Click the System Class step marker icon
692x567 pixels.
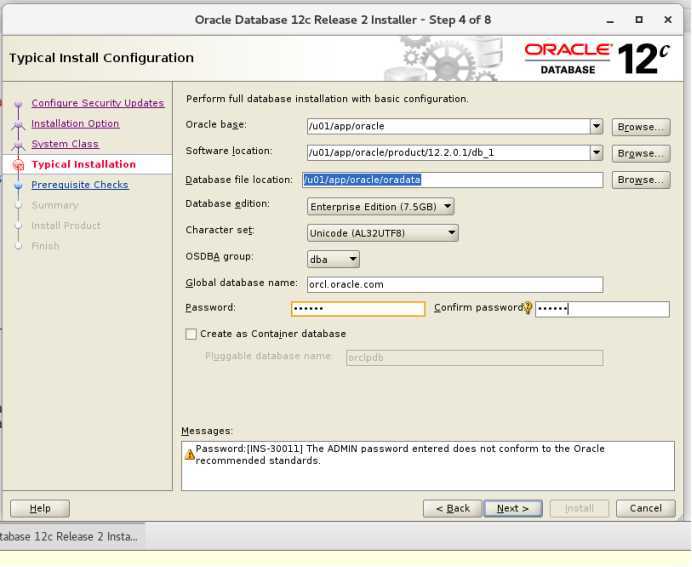pos(18,145)
